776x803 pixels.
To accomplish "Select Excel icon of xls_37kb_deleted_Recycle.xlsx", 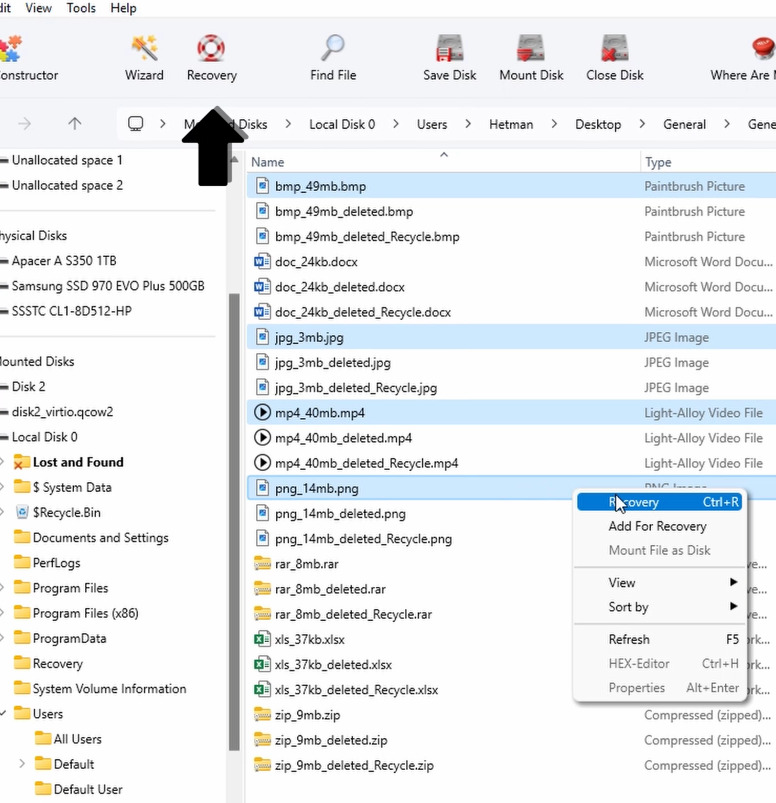I will [x=262, y=689].
